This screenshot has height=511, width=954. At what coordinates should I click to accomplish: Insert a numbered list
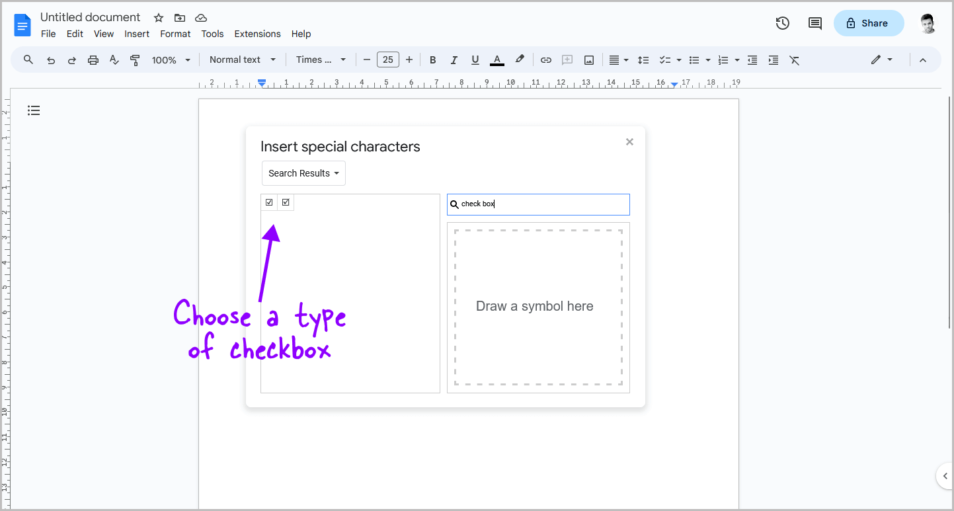tap(723, 60)
